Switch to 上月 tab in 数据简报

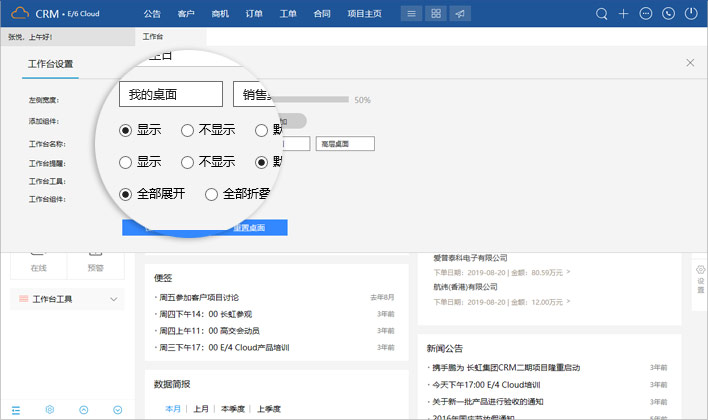click(x=201, y=408)
